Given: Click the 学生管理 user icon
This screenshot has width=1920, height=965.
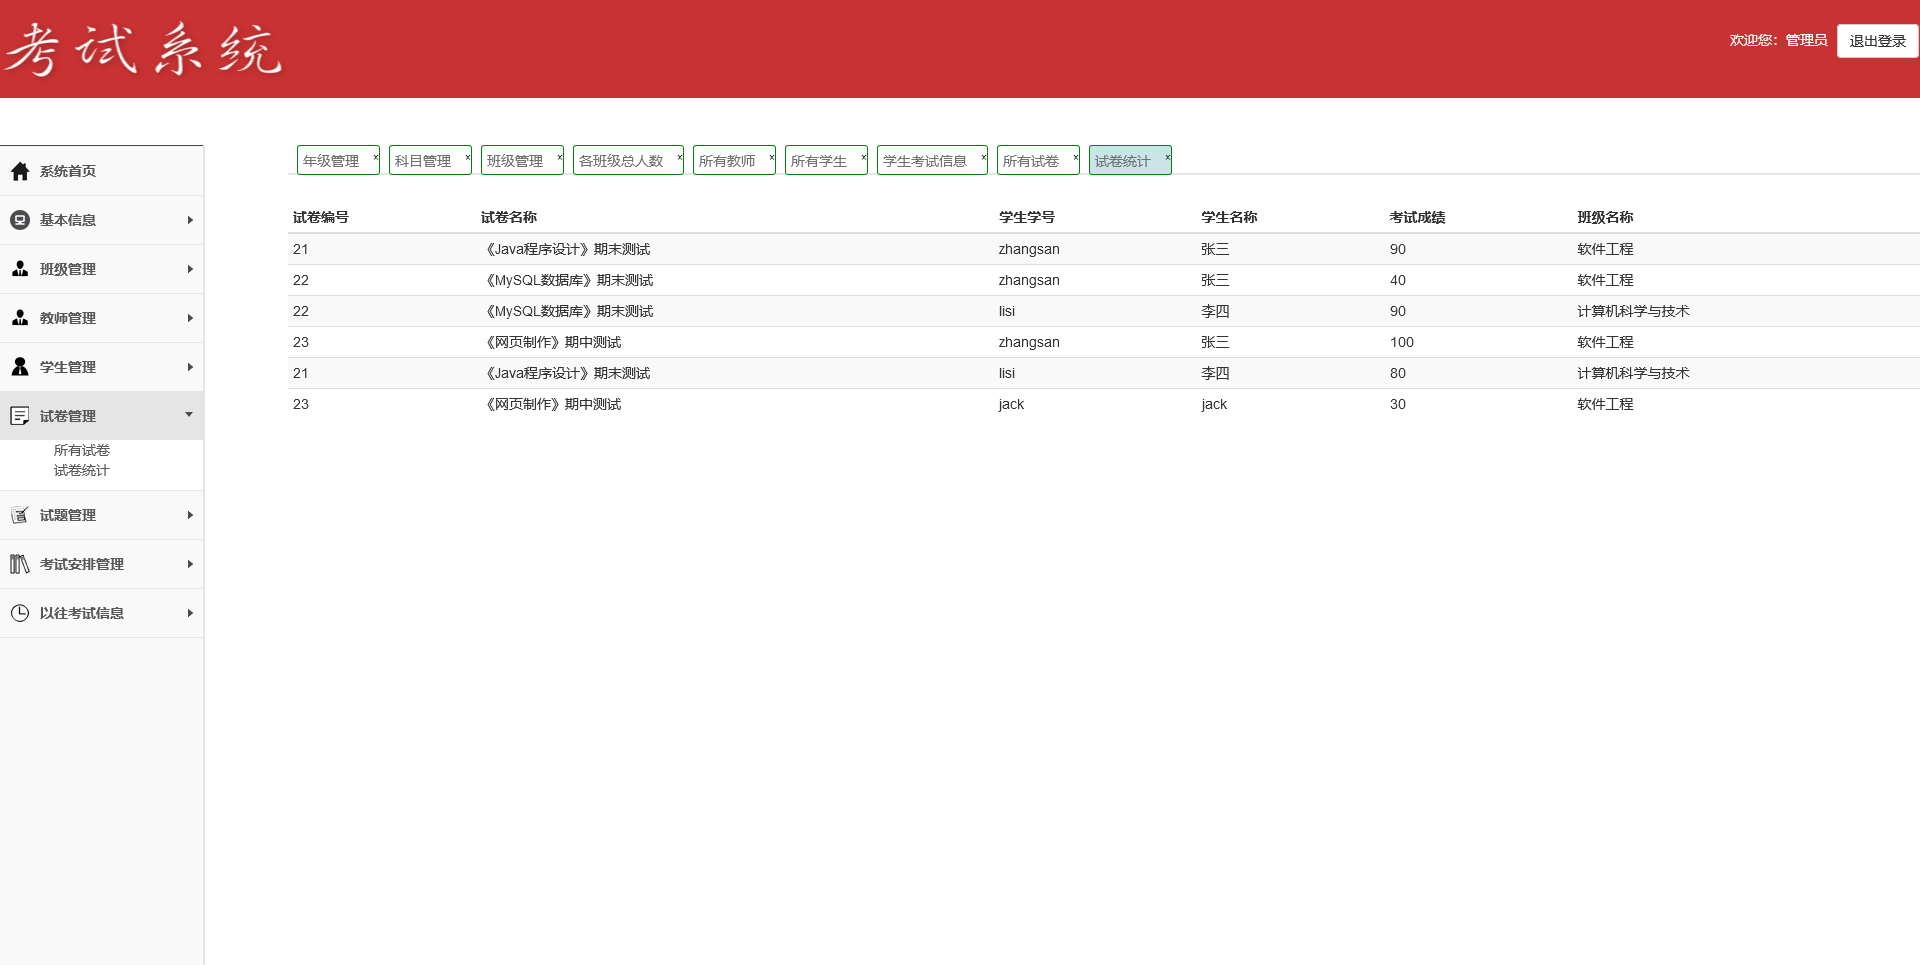Looking at the screenshot, I should click(x=20, y=367).
